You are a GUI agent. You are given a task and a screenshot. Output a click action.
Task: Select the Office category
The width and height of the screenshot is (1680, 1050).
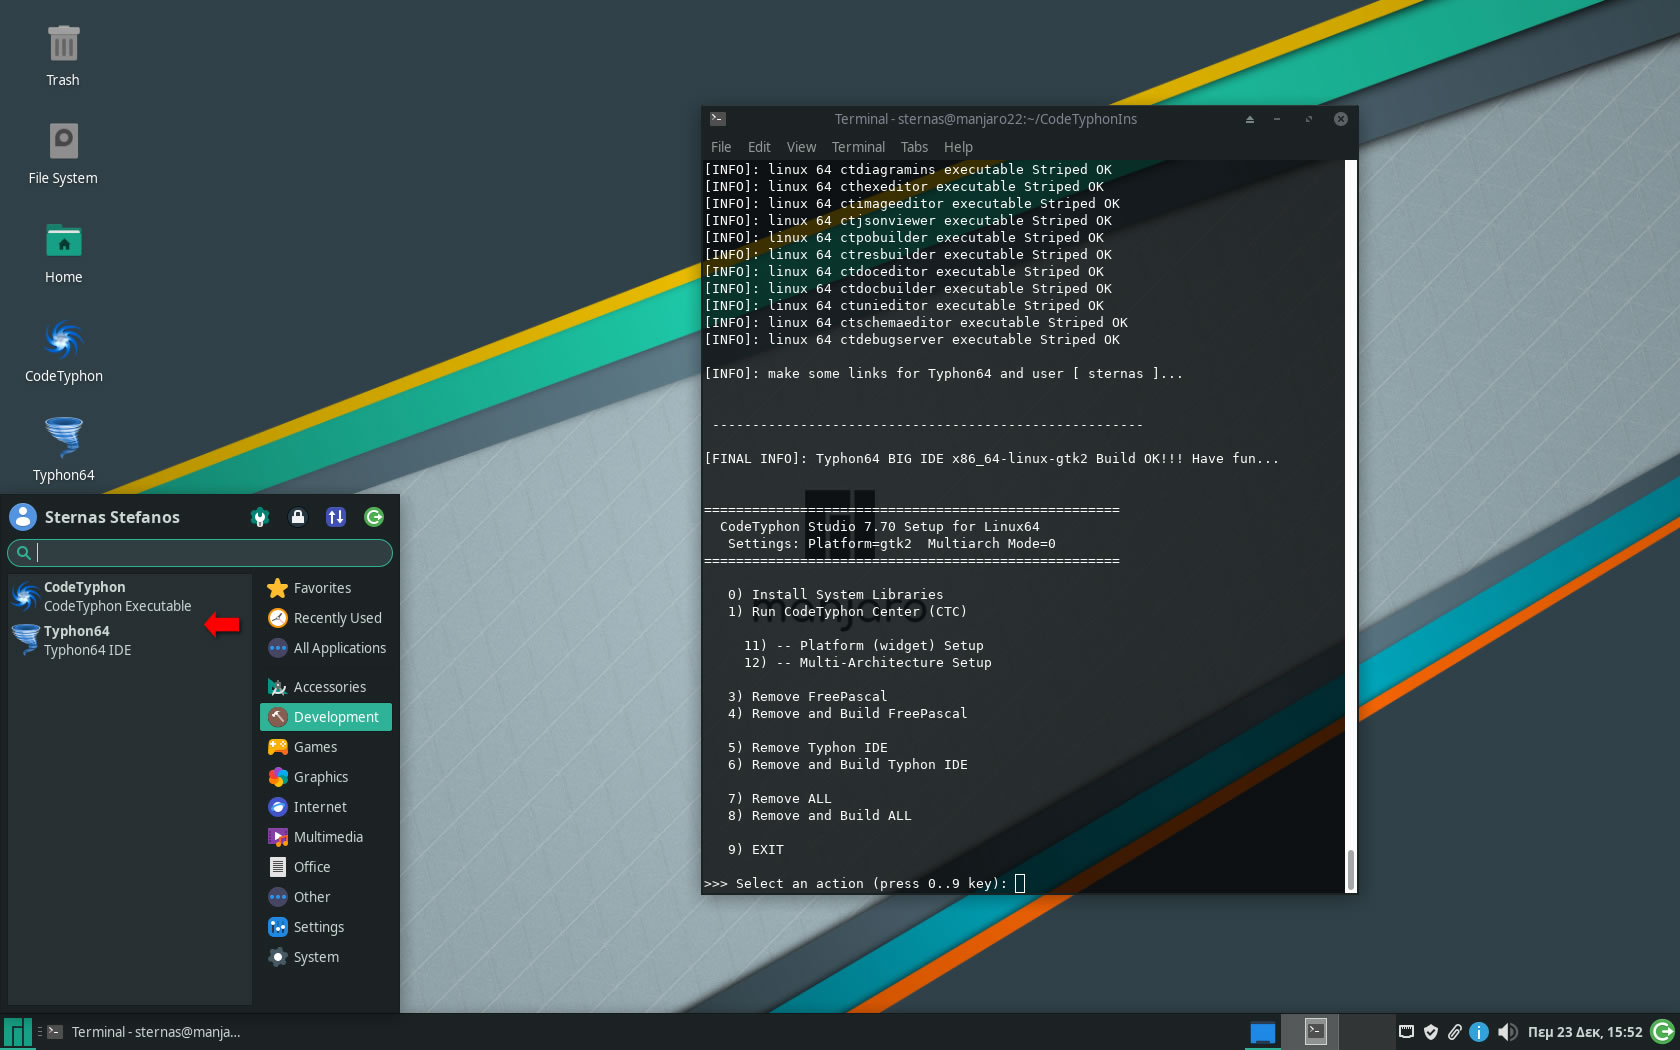tap(325, 867)
